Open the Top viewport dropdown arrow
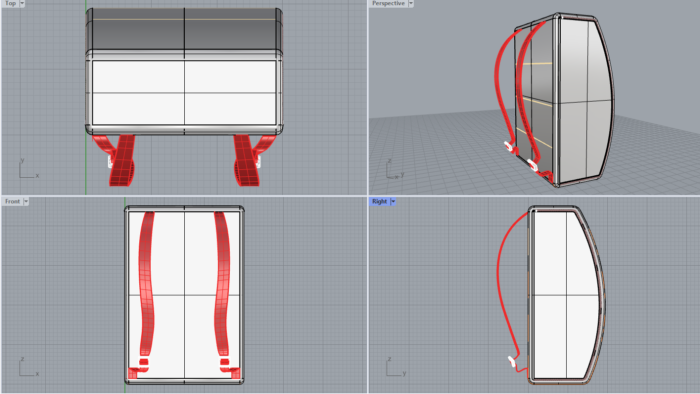This screenshot has height=394, width=700. point(22,3)
